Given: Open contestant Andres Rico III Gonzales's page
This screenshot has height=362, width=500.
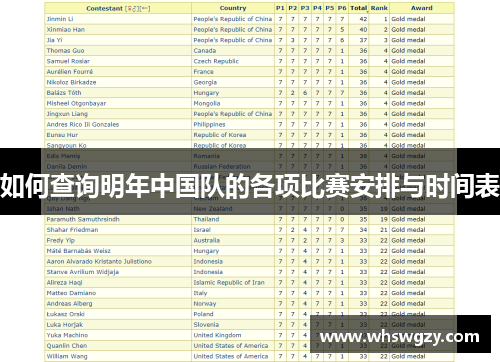Looking at the screenshot, I should click(83, 124).
